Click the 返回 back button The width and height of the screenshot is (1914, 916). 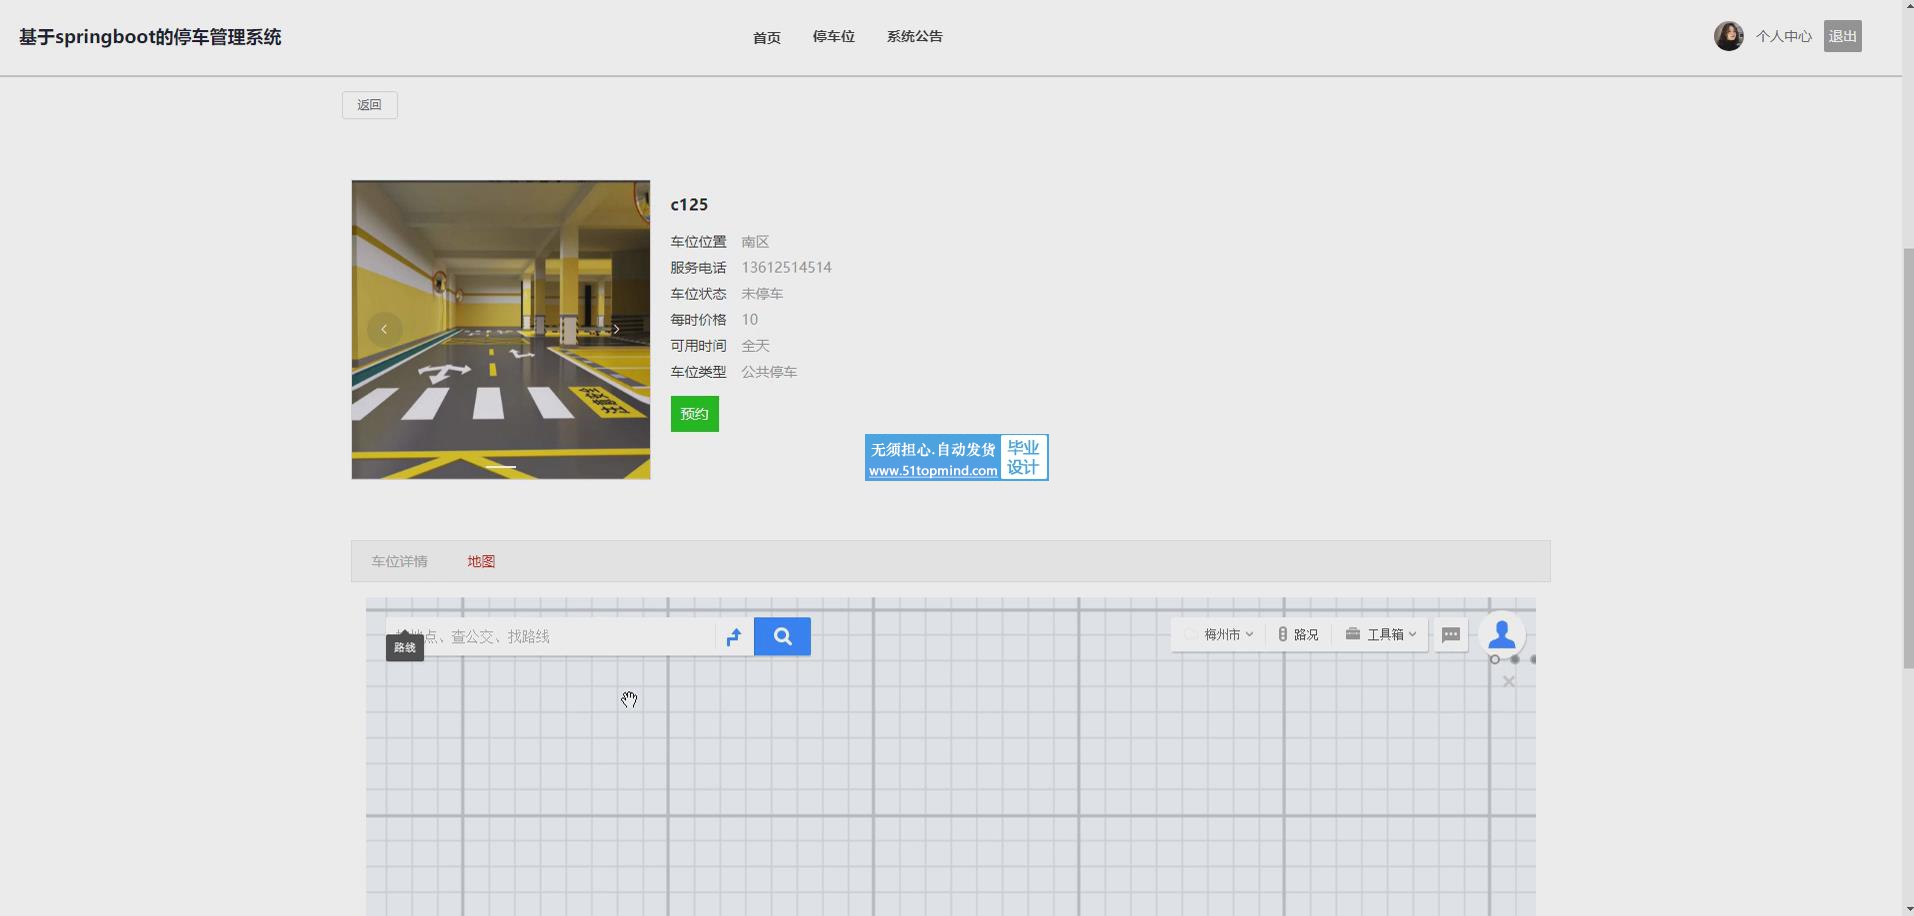[370, 105]
